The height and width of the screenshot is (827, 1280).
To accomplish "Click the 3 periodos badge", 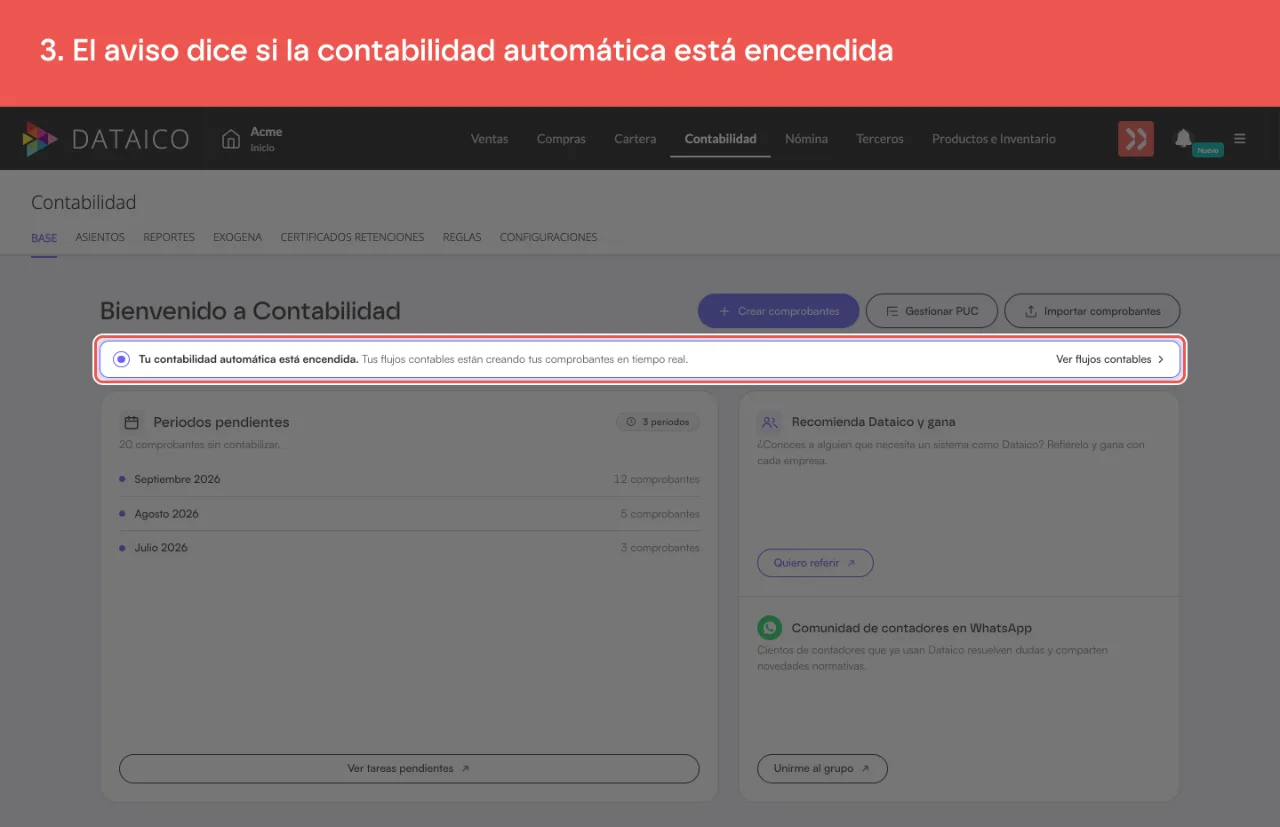I will tap(658, 422).
